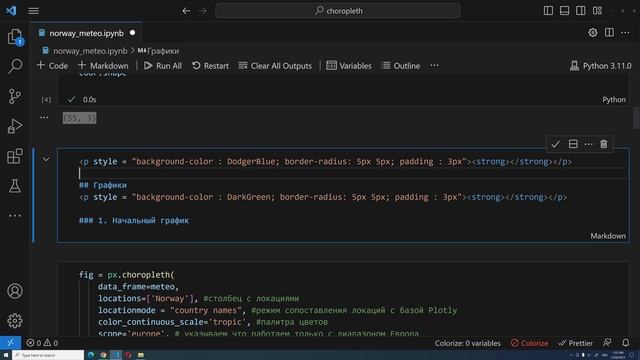Screen dimensions: 640x360
Task: Go back with the left arrow
Action: click(186, 11)
